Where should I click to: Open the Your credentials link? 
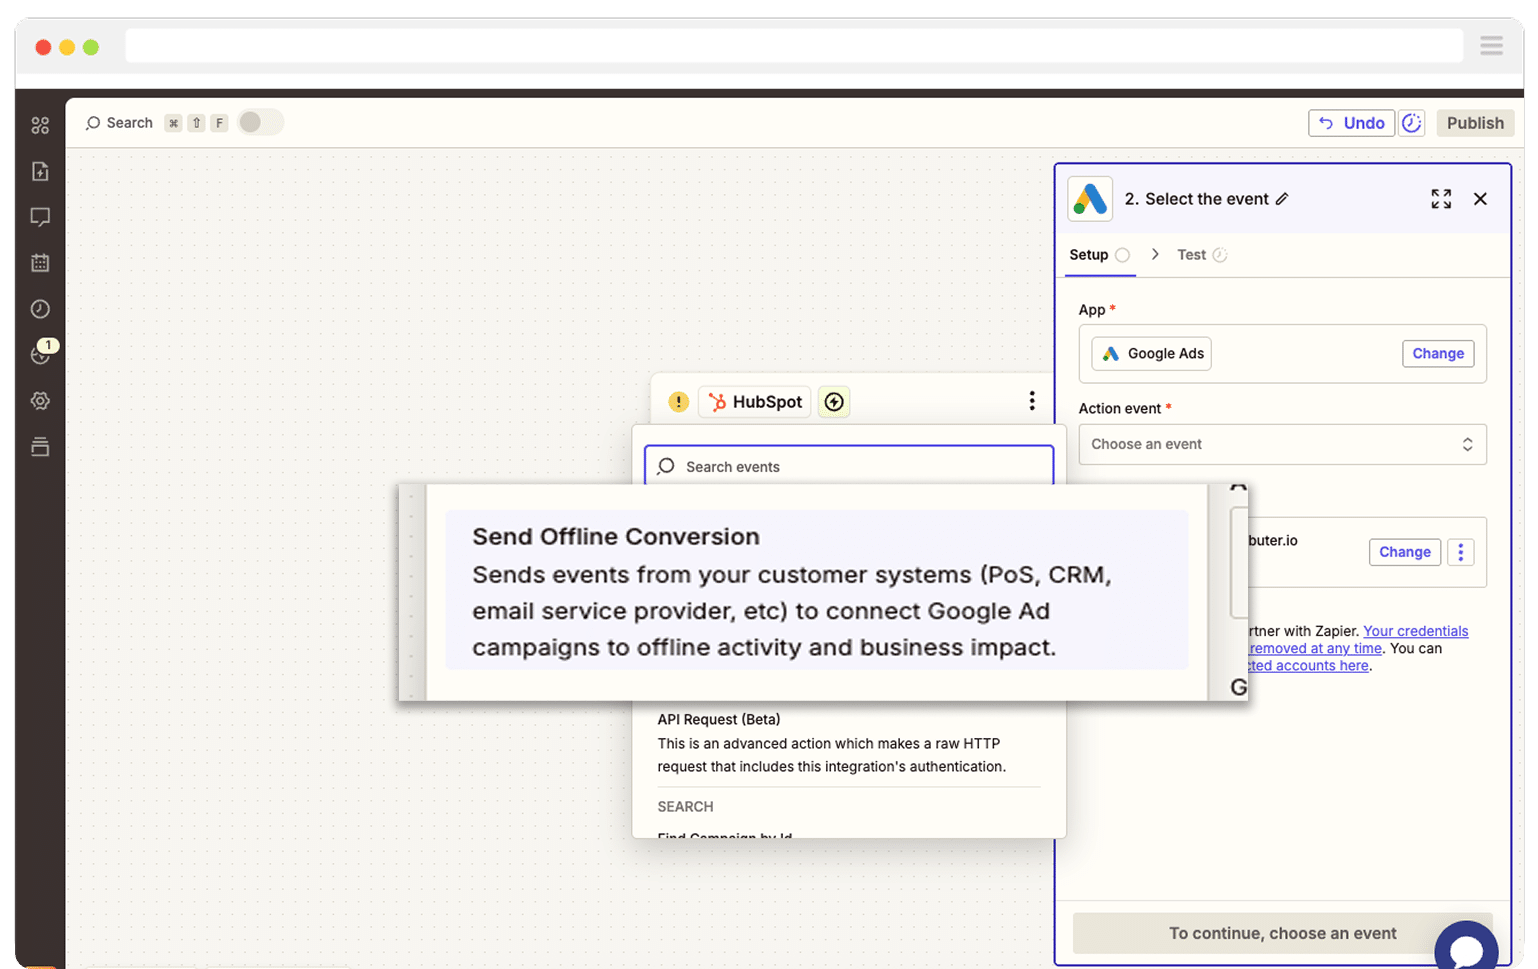(x=1415, y=631)
